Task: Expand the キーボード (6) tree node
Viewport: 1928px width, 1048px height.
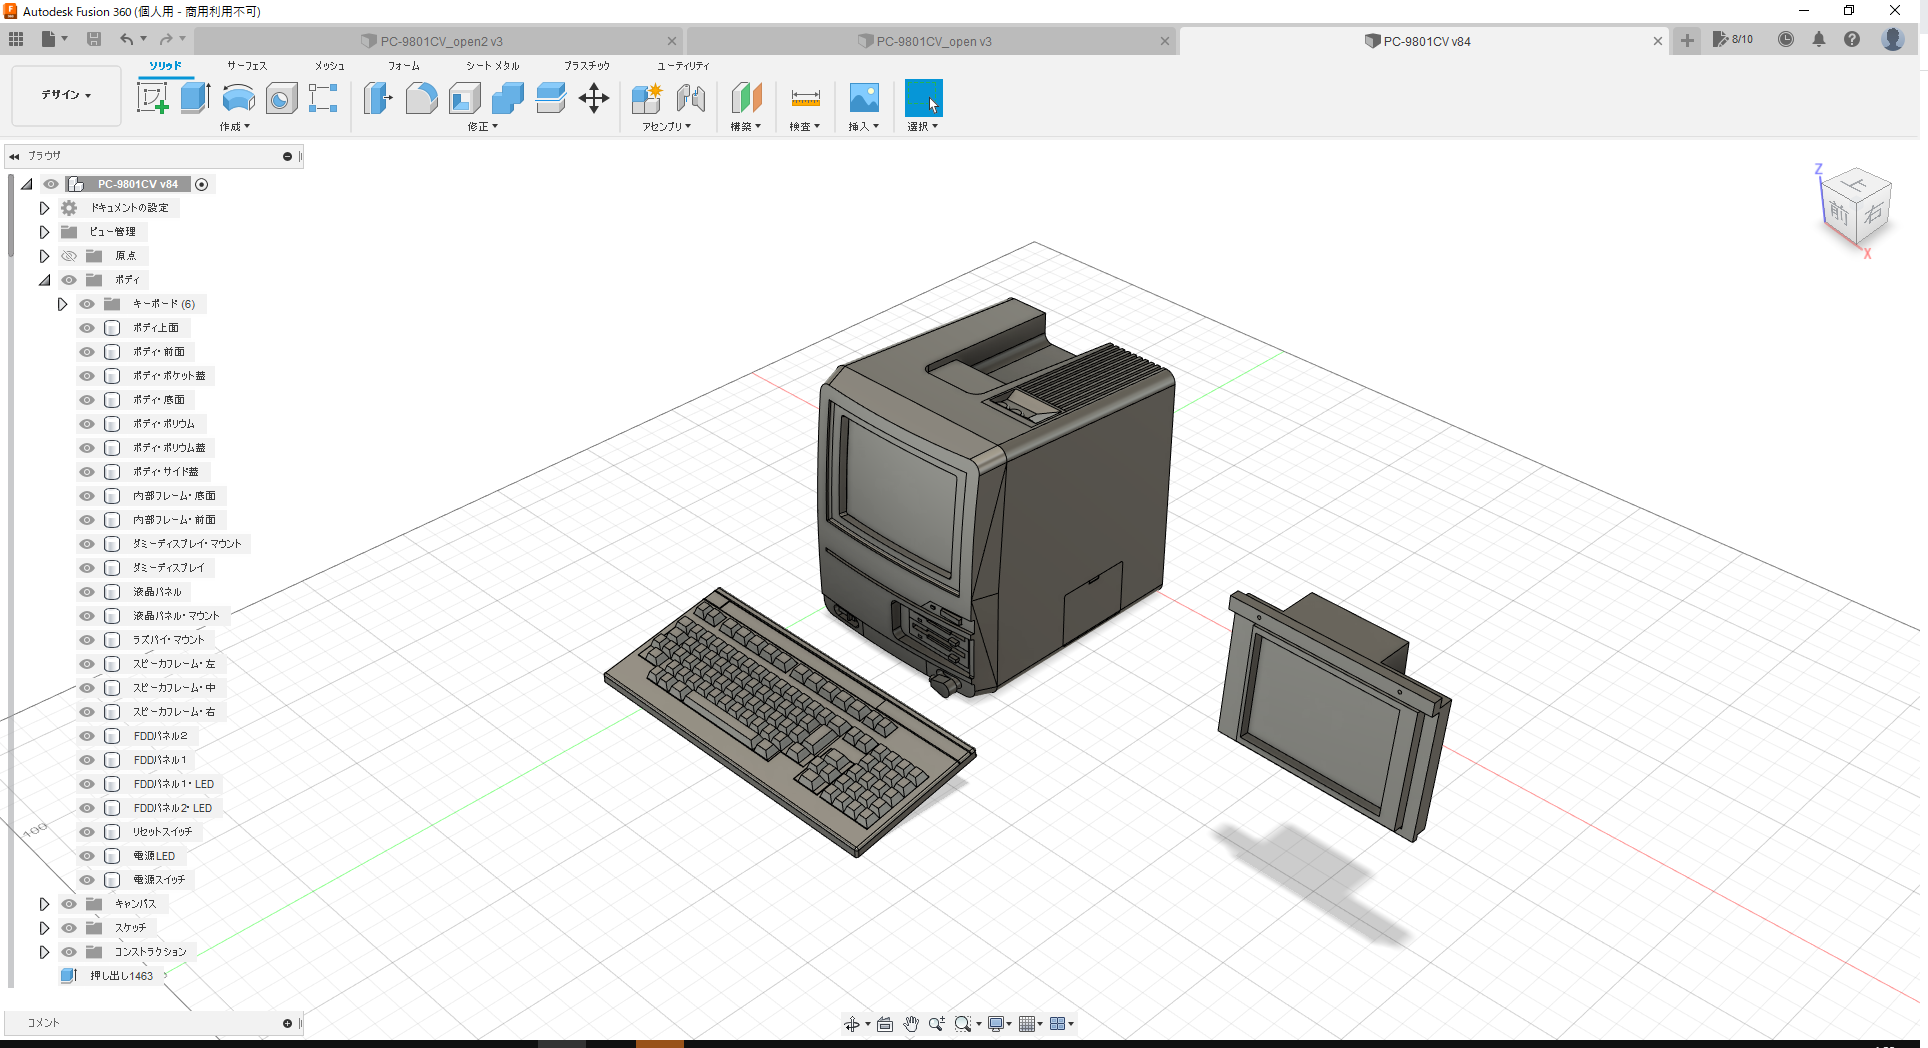Action: pos(62,303)
